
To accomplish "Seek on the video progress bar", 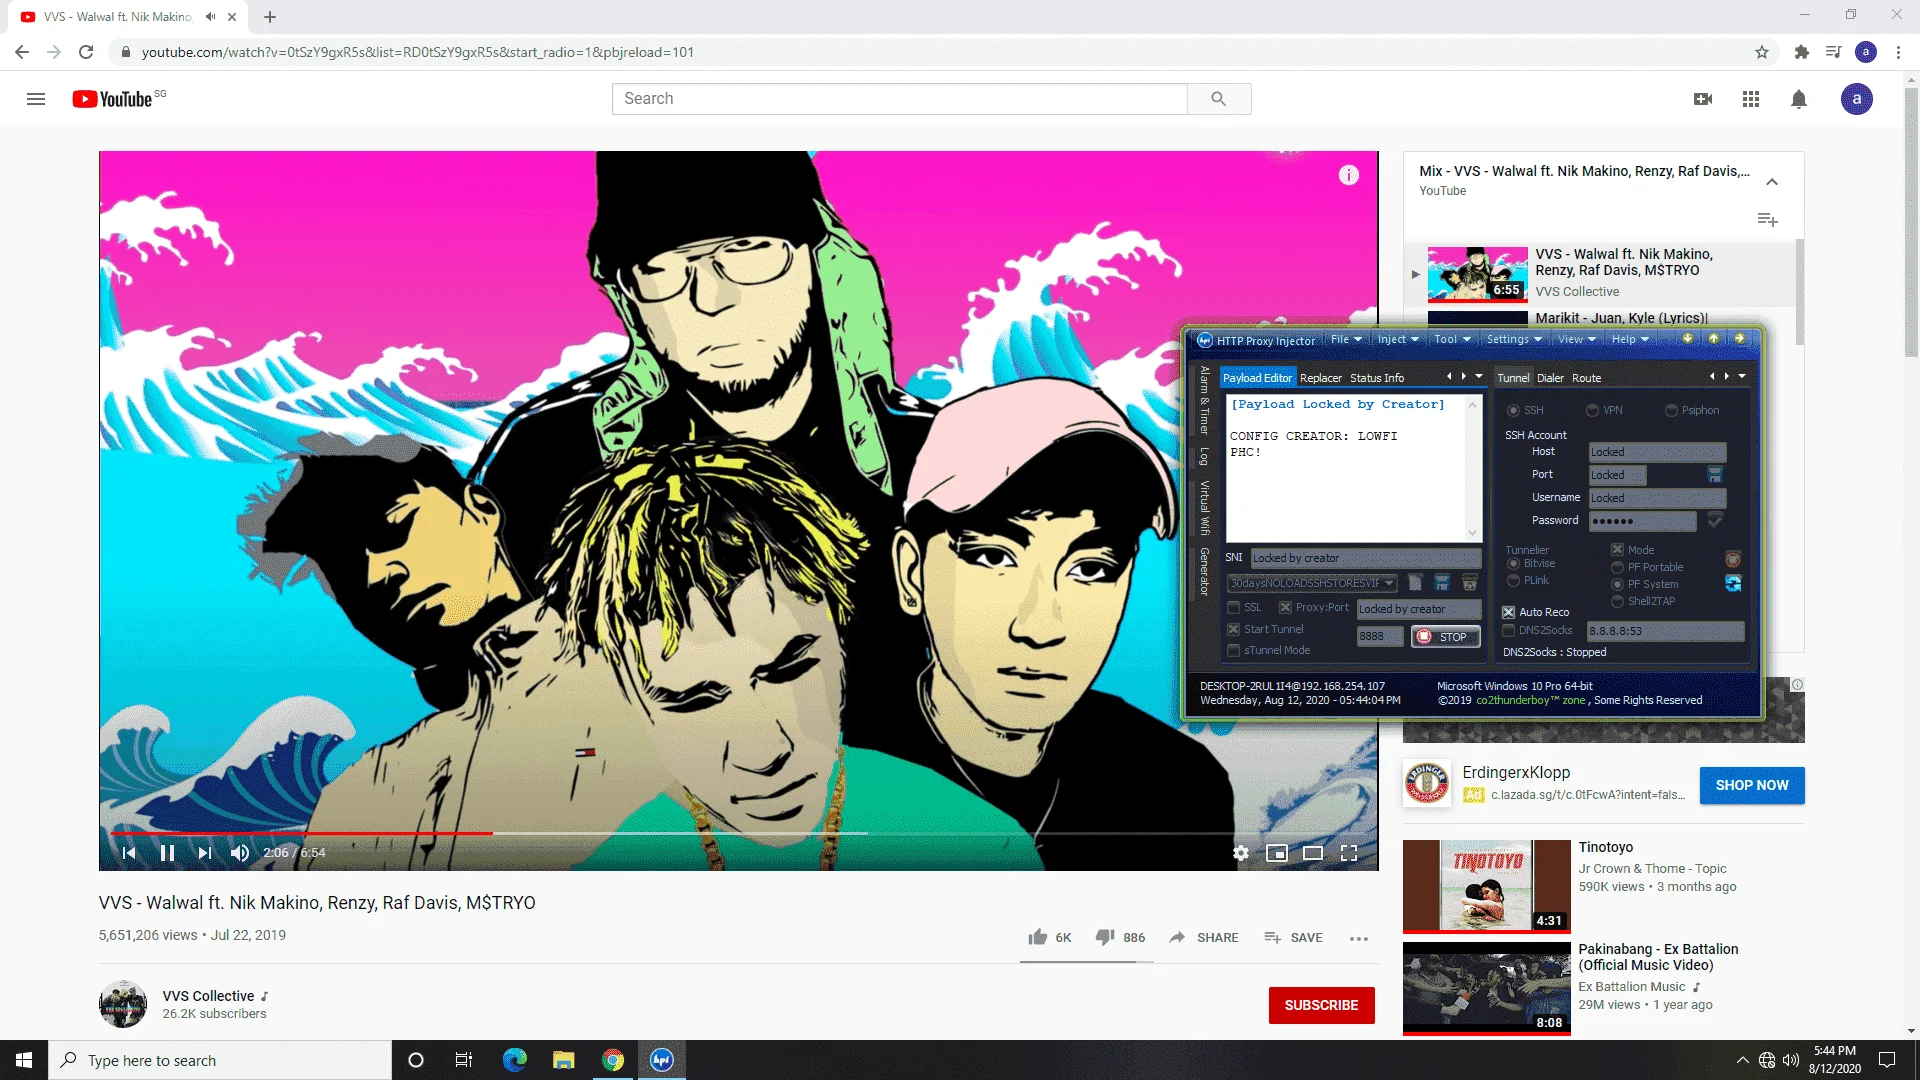I will [739, 833].
